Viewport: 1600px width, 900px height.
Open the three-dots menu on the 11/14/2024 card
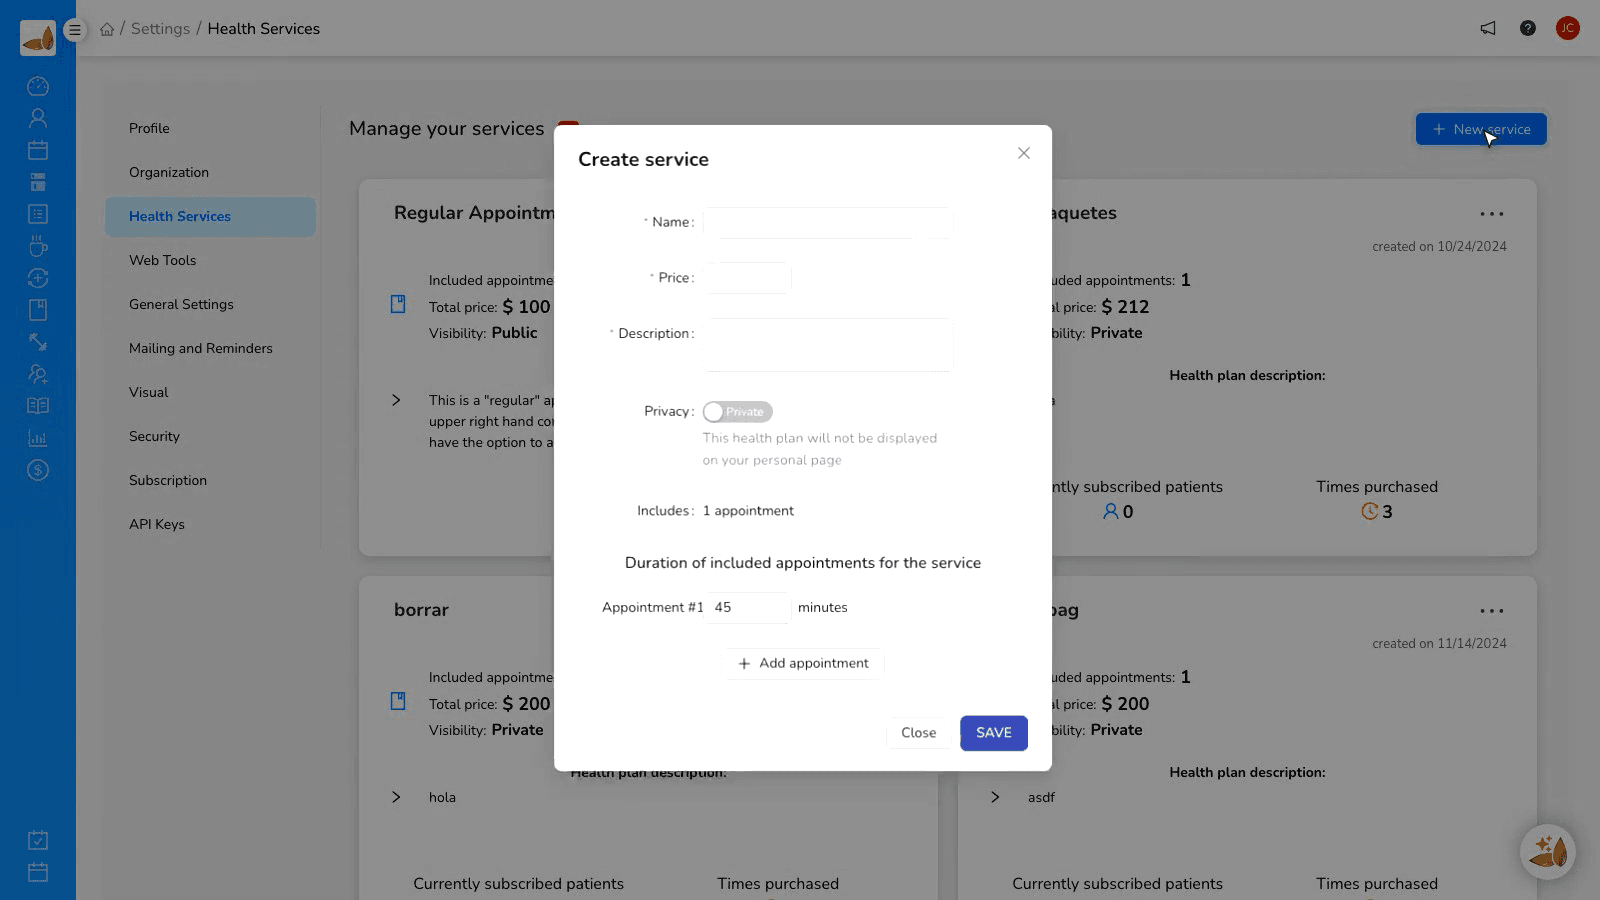tap(1492, 611)
